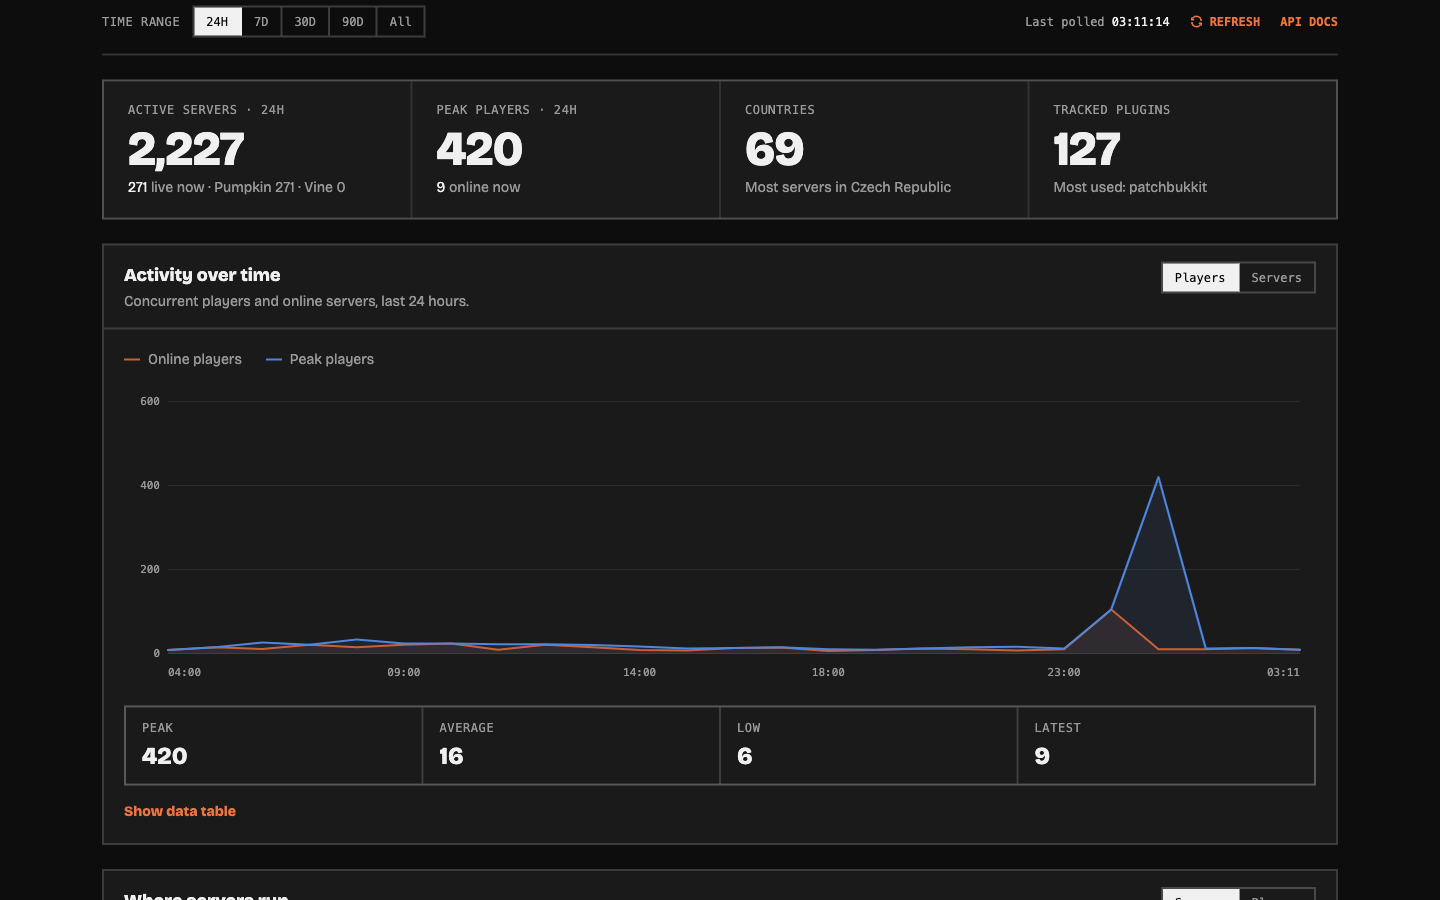
Task: Click the blue Peak players legend swatch
Action: pos(274,359)
